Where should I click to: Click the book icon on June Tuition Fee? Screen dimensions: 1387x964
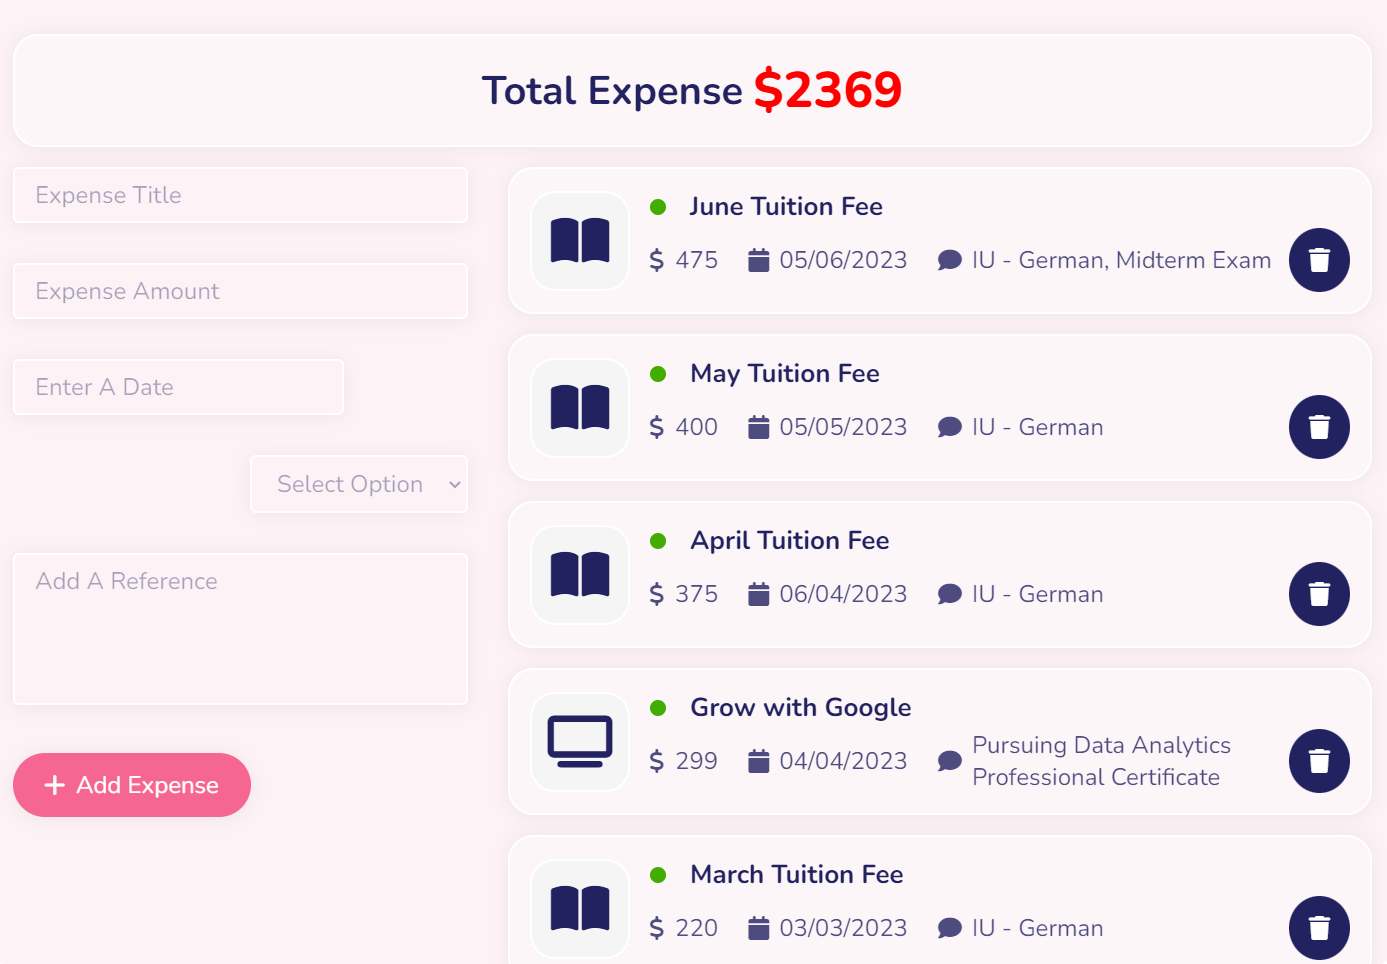point(579,241)
